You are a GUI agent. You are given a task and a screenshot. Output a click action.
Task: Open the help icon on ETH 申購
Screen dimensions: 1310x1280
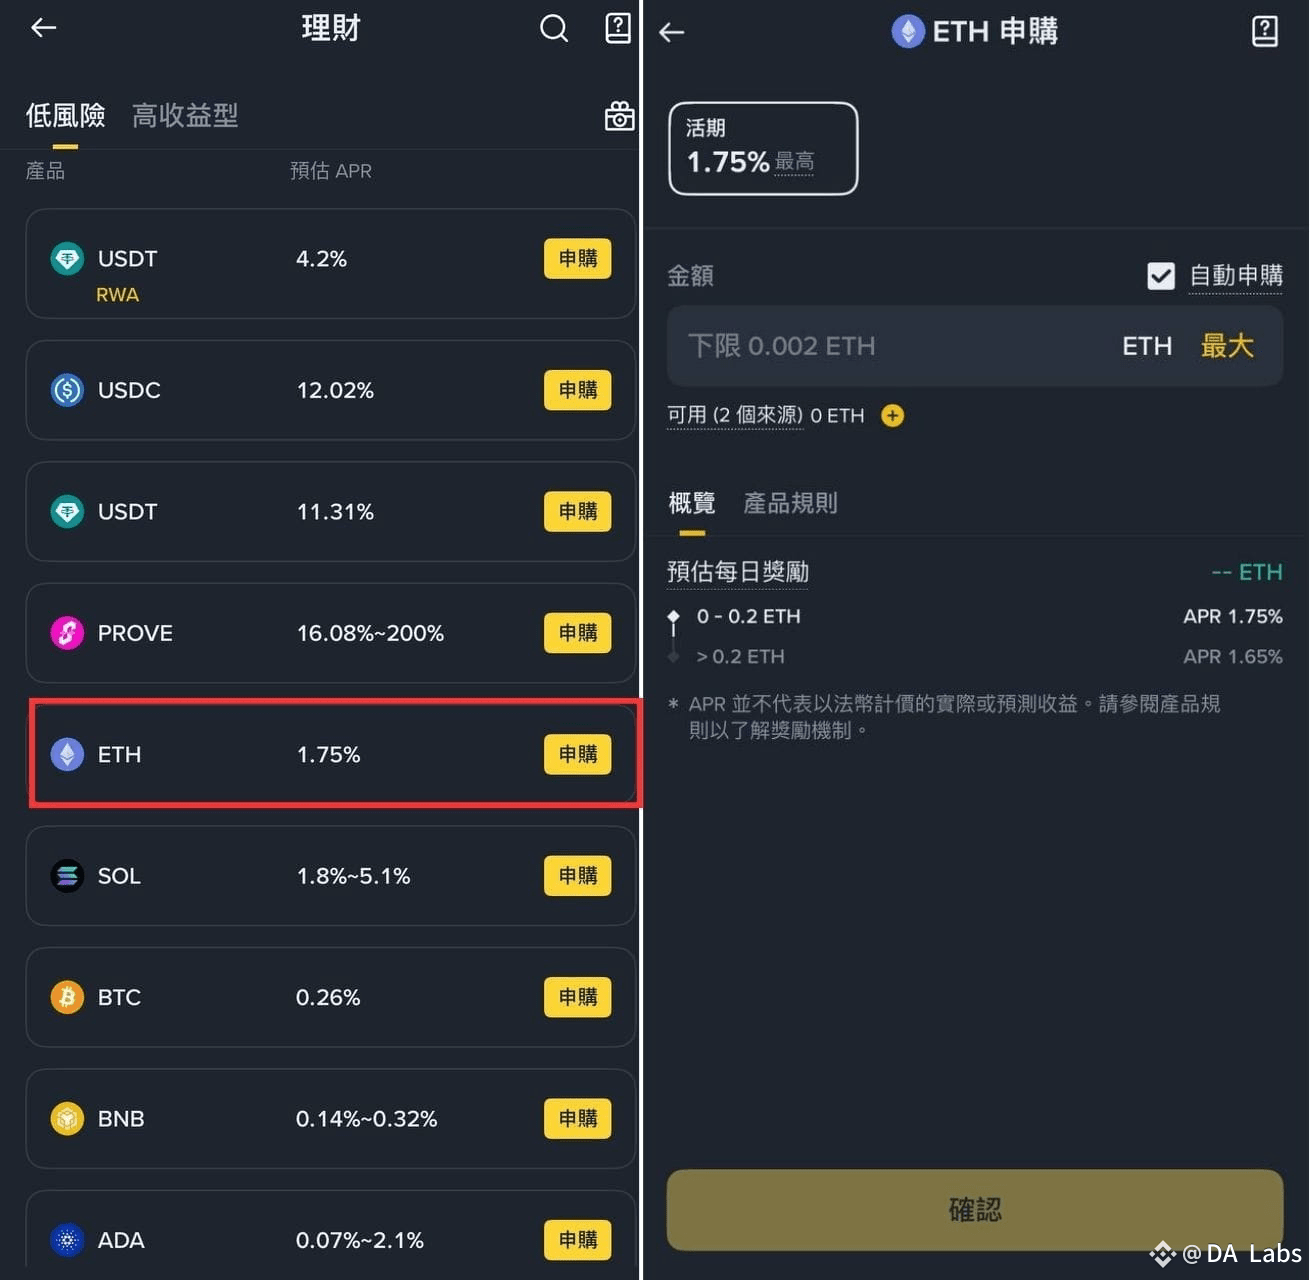1265,31
